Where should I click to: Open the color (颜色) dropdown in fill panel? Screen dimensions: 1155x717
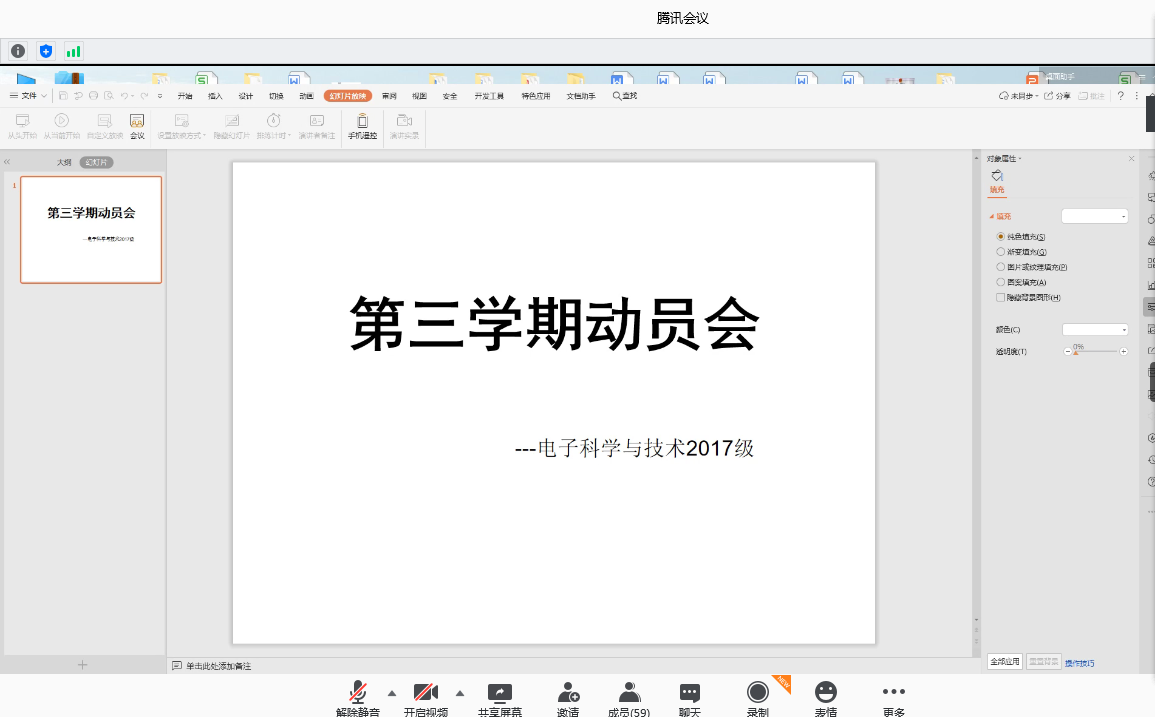click(1095, 329)
